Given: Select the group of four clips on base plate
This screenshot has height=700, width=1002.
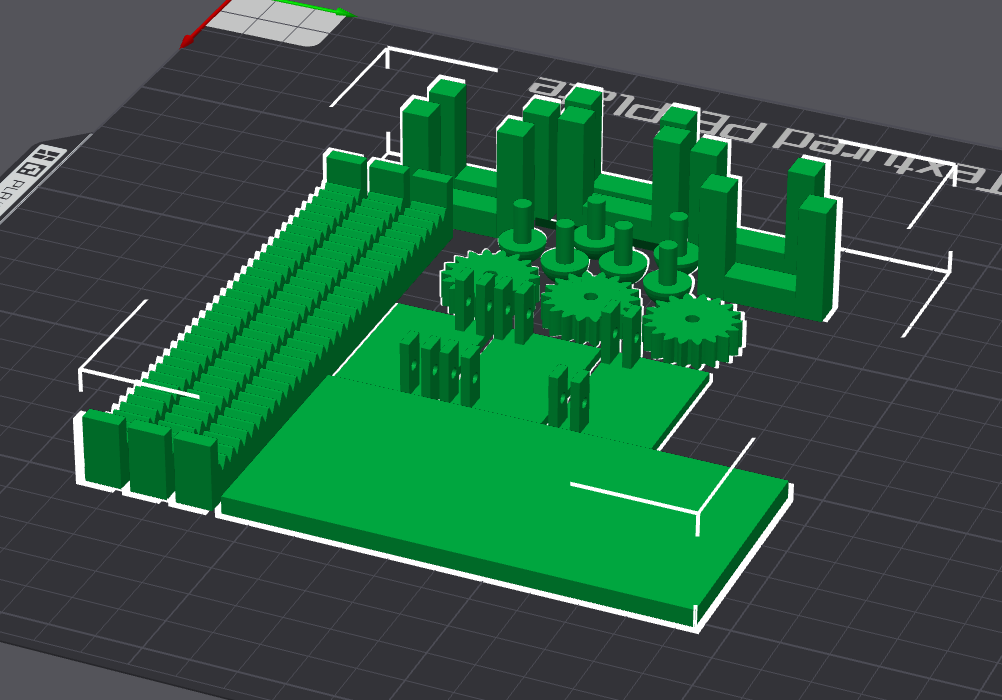Looking at the screenshot, I should 440,369.
